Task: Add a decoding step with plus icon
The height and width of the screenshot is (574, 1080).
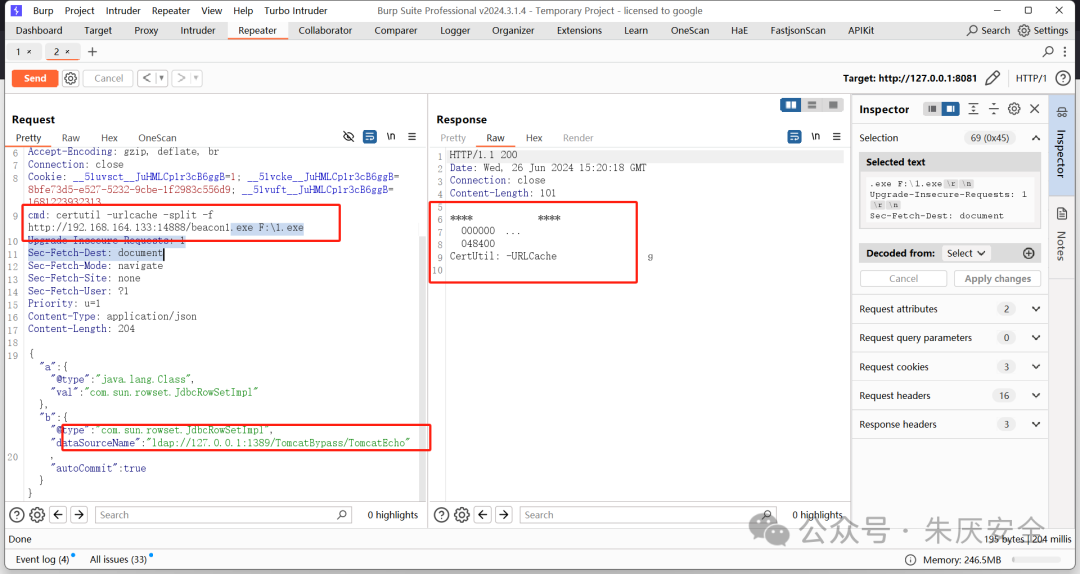Action: coord(1028,254)
